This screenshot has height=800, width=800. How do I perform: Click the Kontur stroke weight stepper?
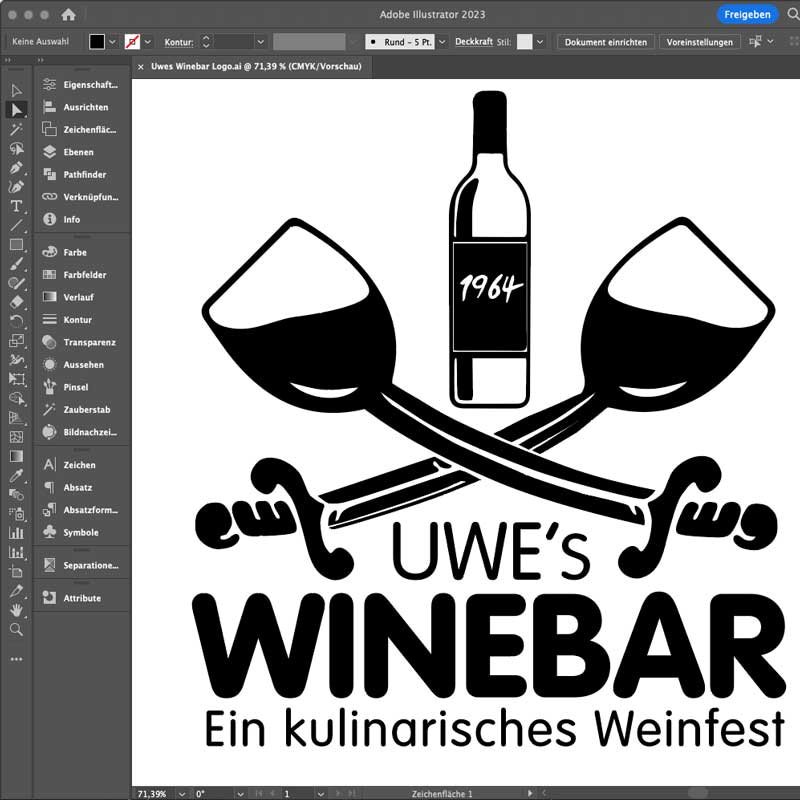(x=206, y=42)
